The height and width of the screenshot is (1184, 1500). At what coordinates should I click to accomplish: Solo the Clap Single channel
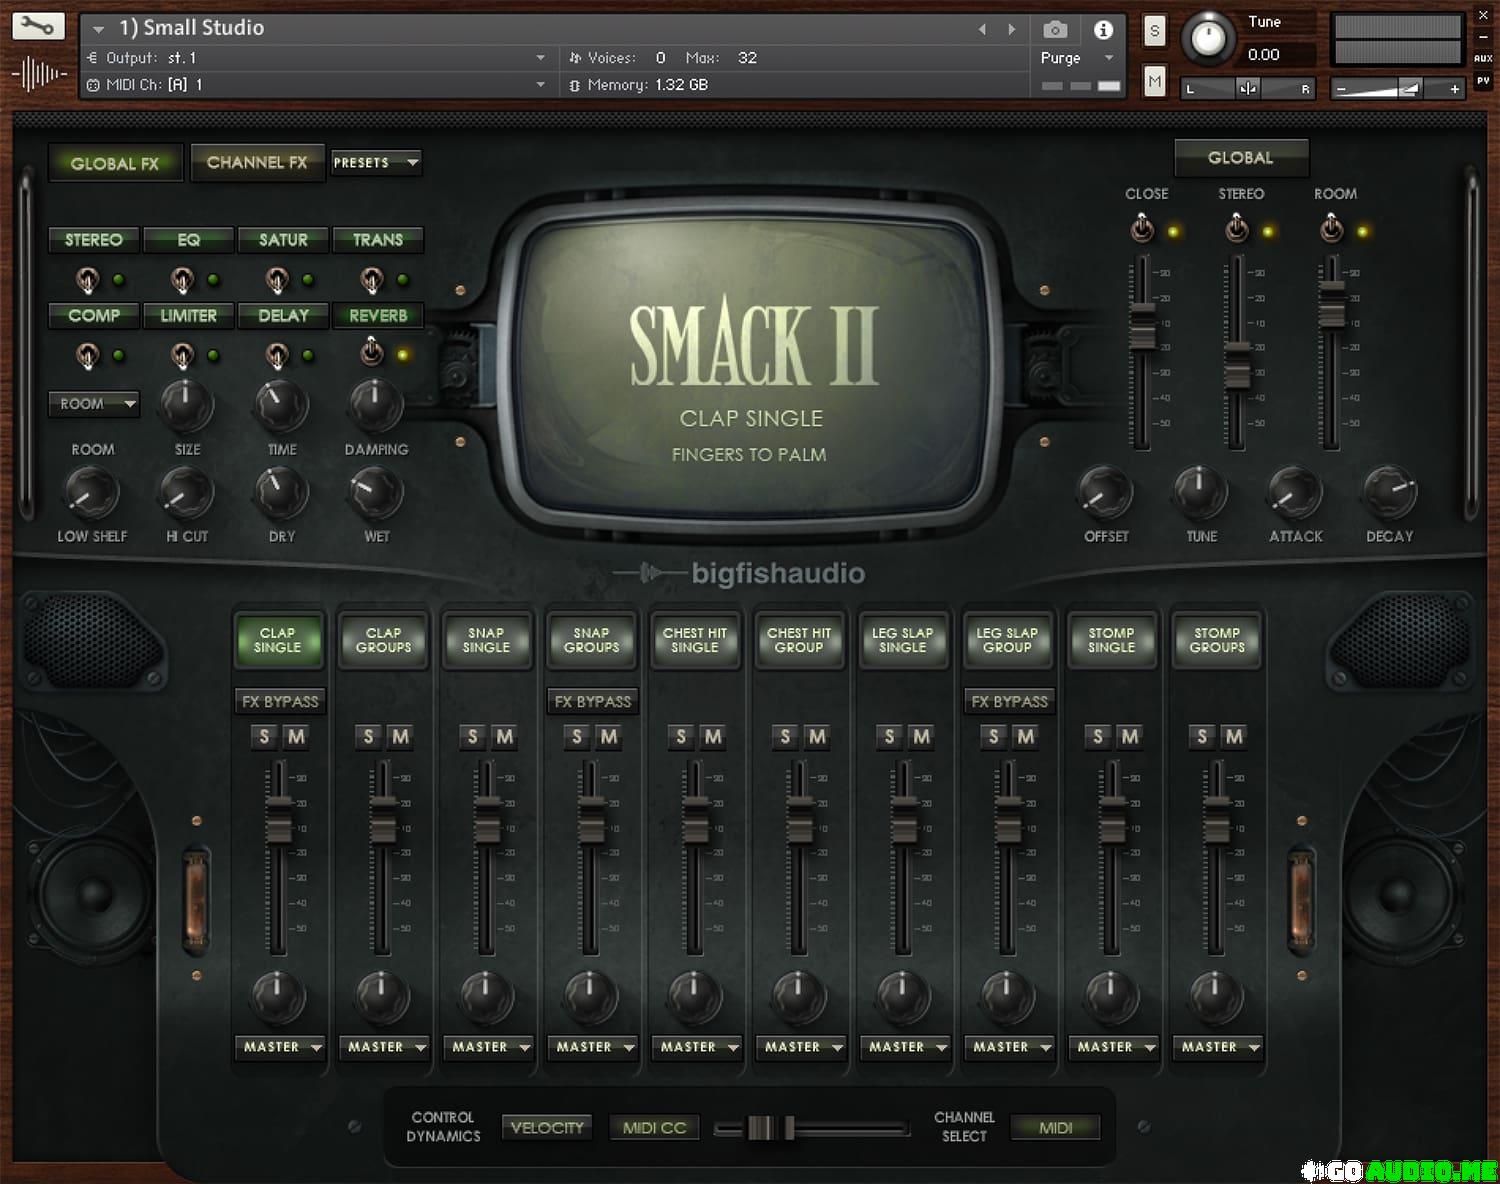coord(264,737)
